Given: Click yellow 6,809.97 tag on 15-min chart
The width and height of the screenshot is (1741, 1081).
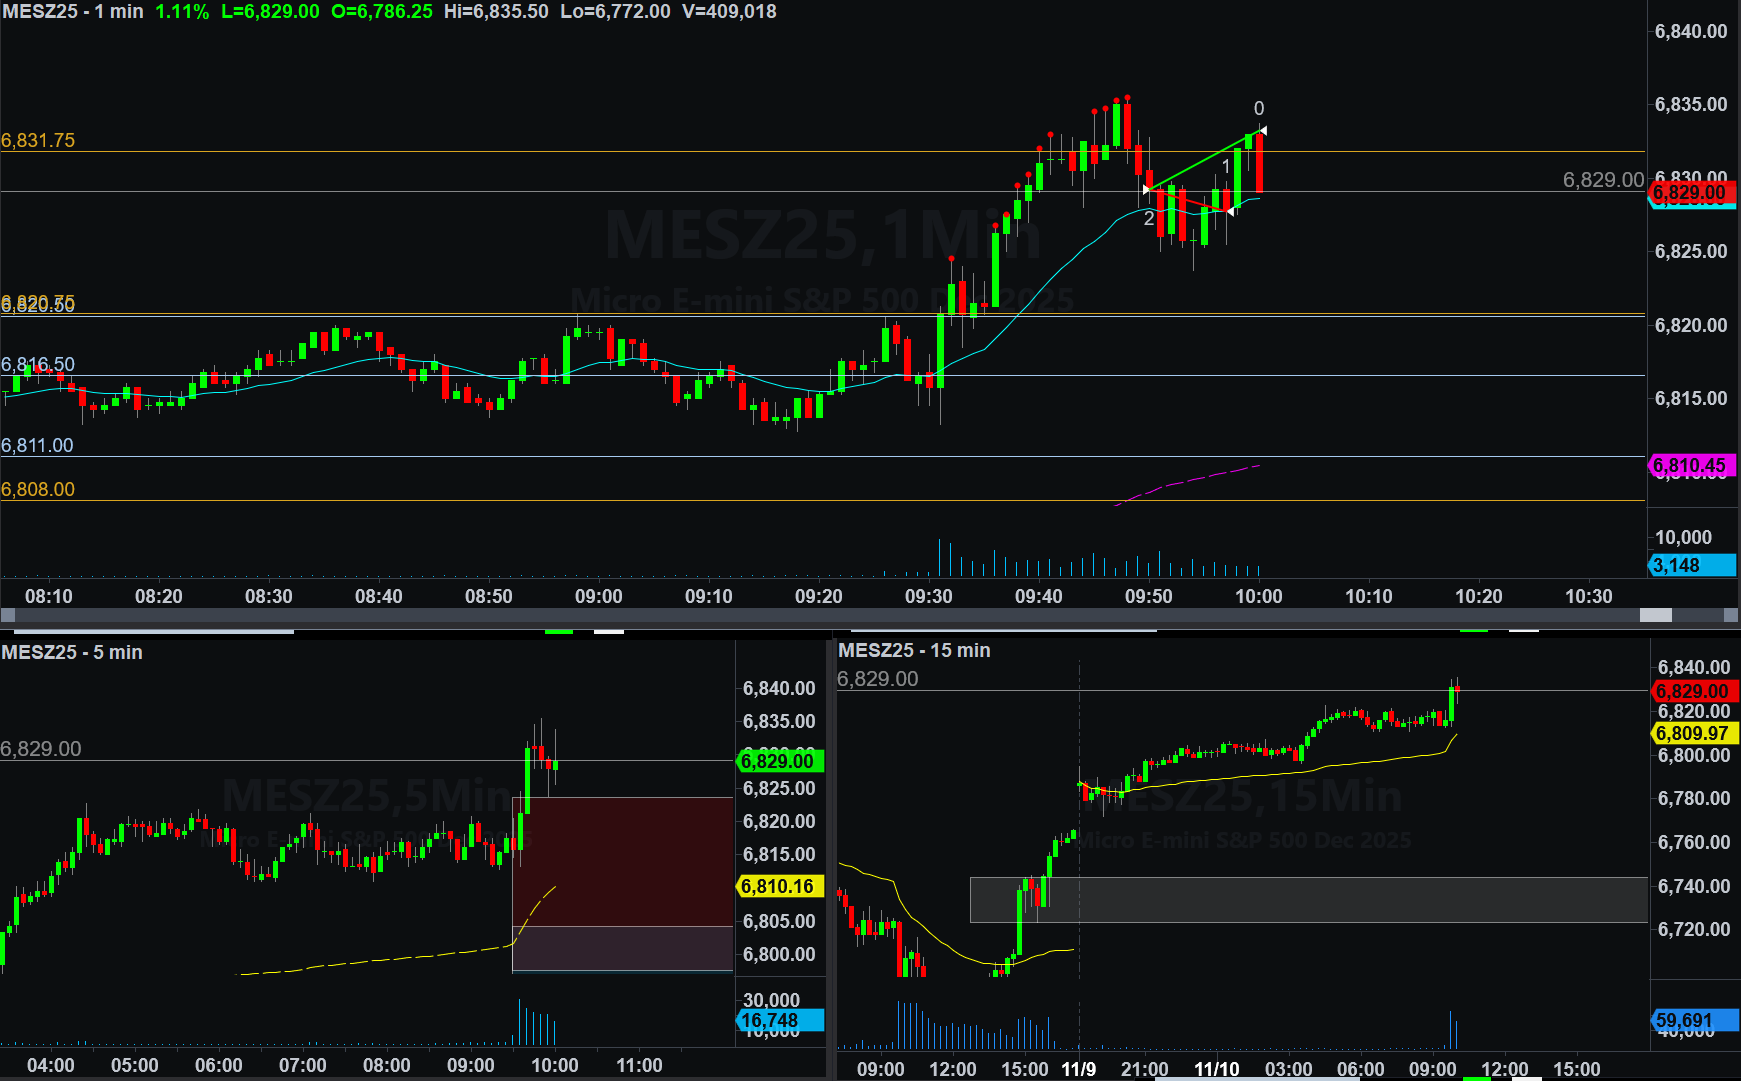Looking at the screenshot, I should tap(1694, 733).
